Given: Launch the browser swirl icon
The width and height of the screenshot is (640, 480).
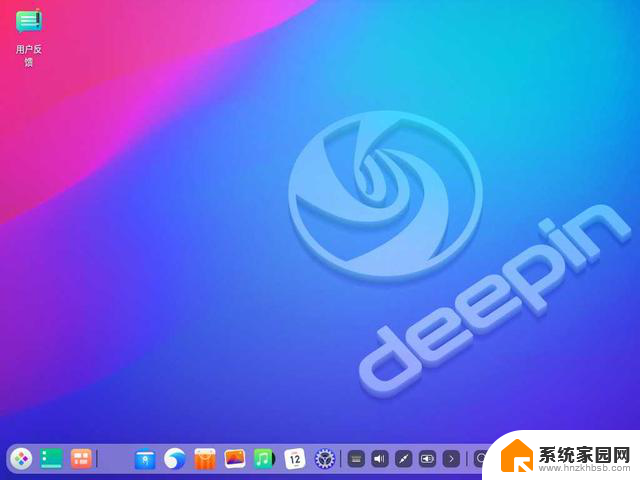Looking at the screenshot, I should click(x=174, y=459).
